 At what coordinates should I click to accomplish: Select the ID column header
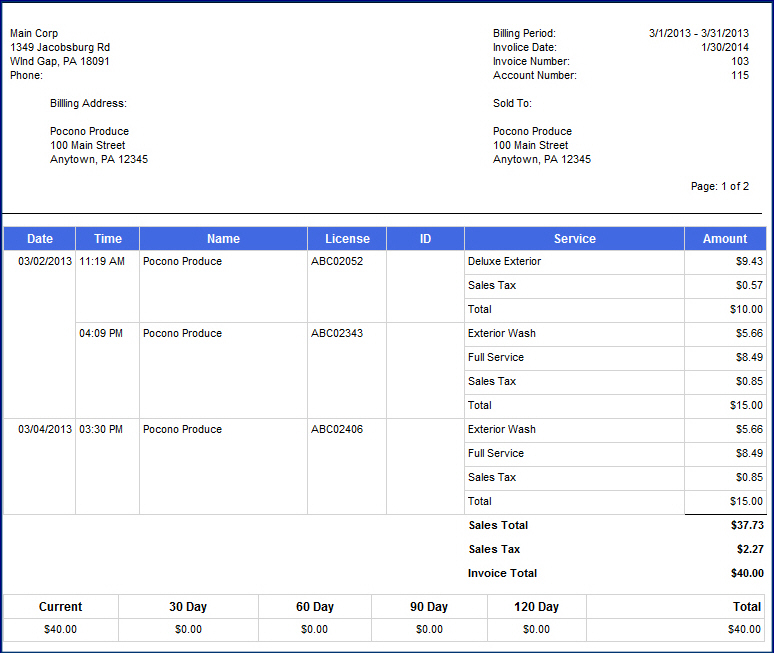425,239
